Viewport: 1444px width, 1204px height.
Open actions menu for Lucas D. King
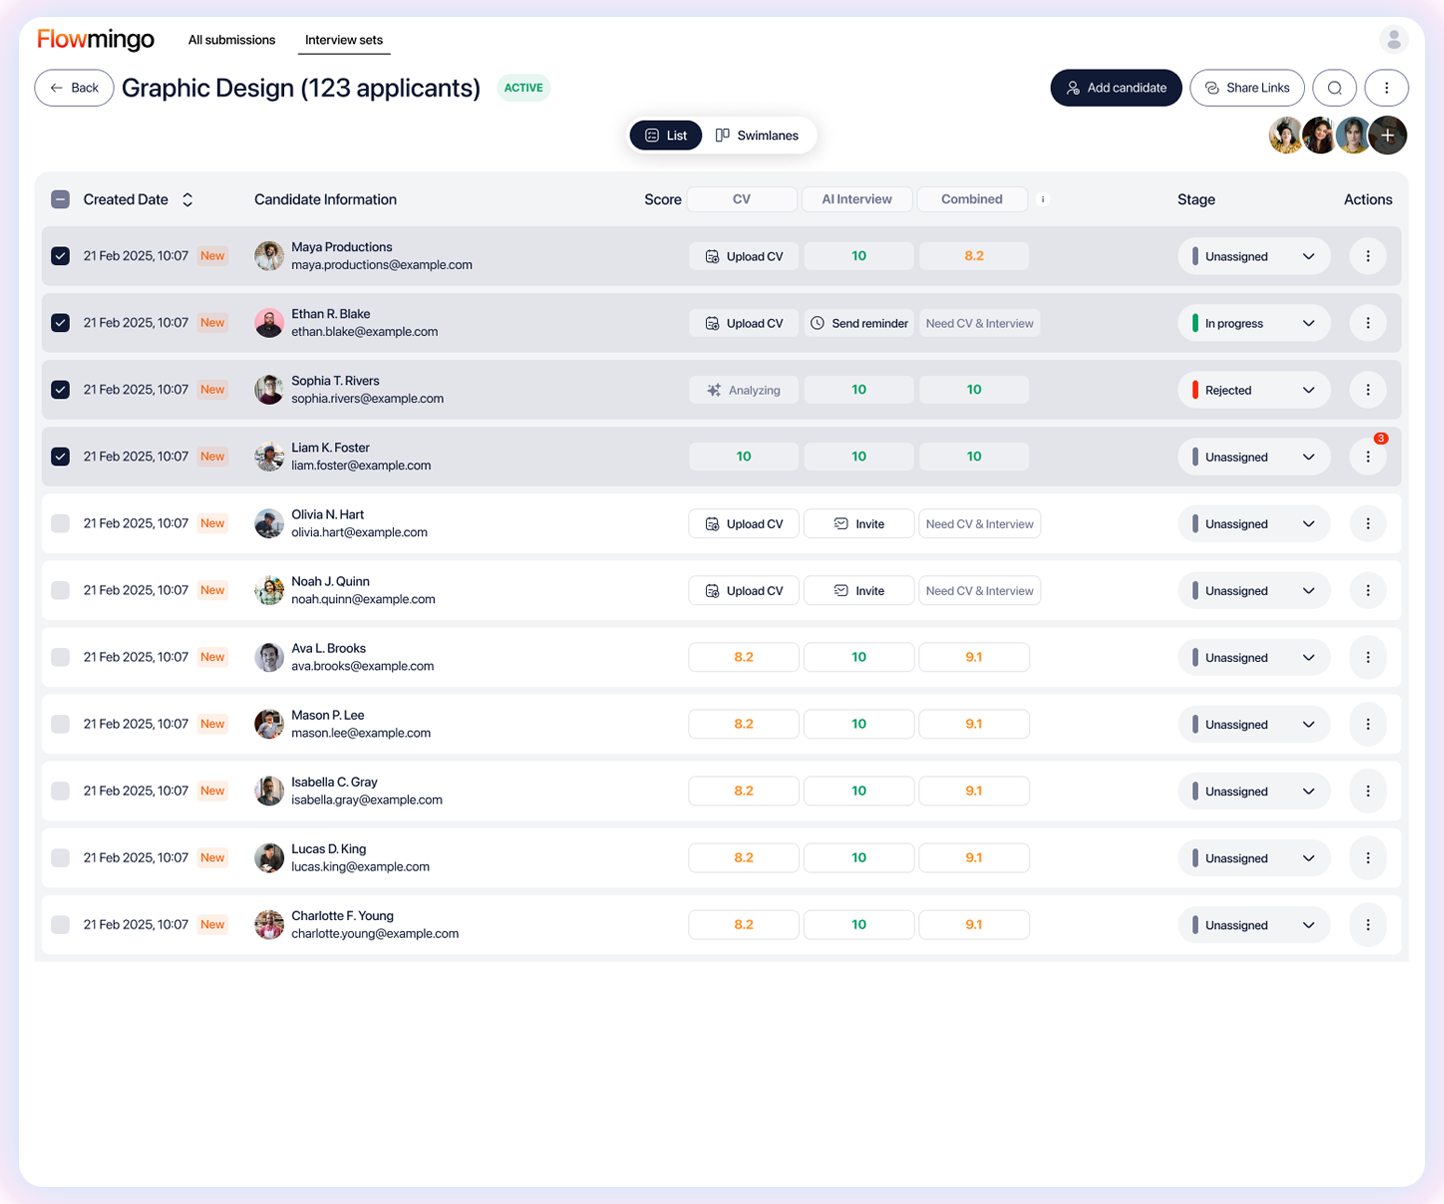pyautogui.click(x=1368, y=858)
